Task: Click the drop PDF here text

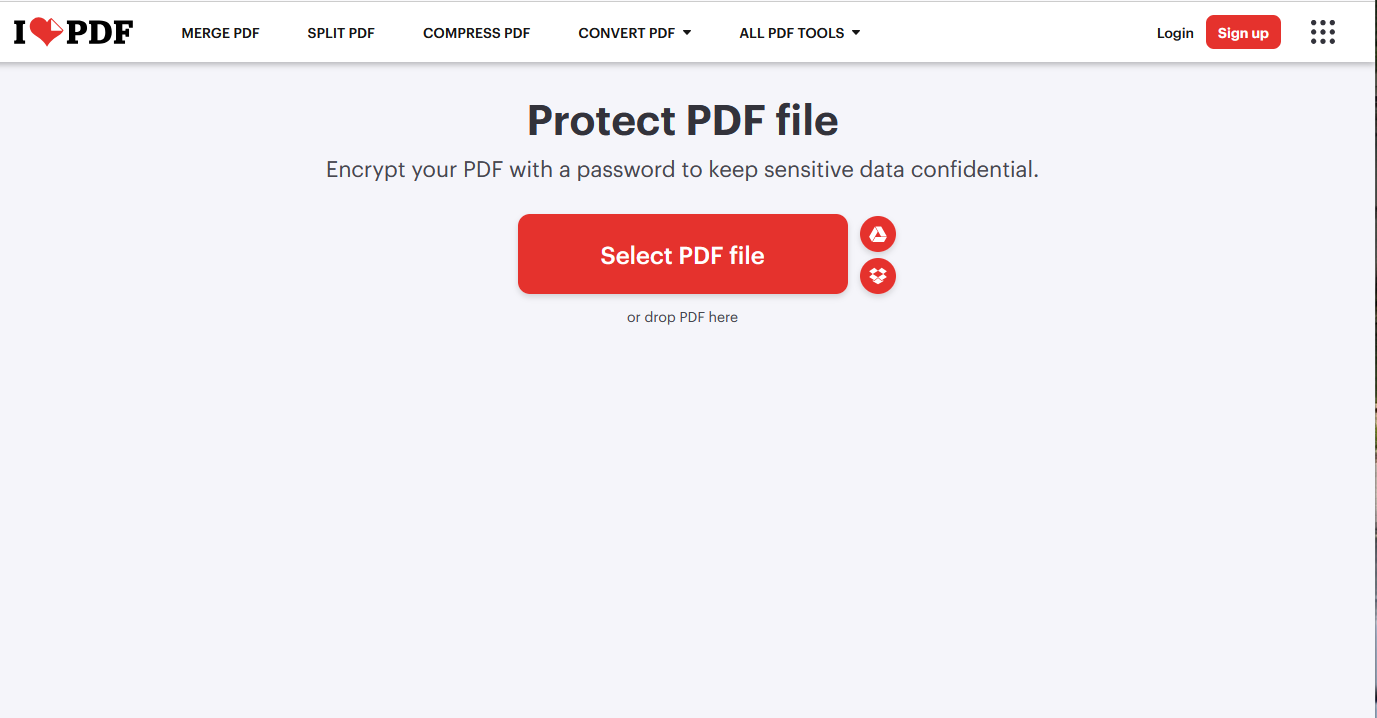Action: [682, 316]
